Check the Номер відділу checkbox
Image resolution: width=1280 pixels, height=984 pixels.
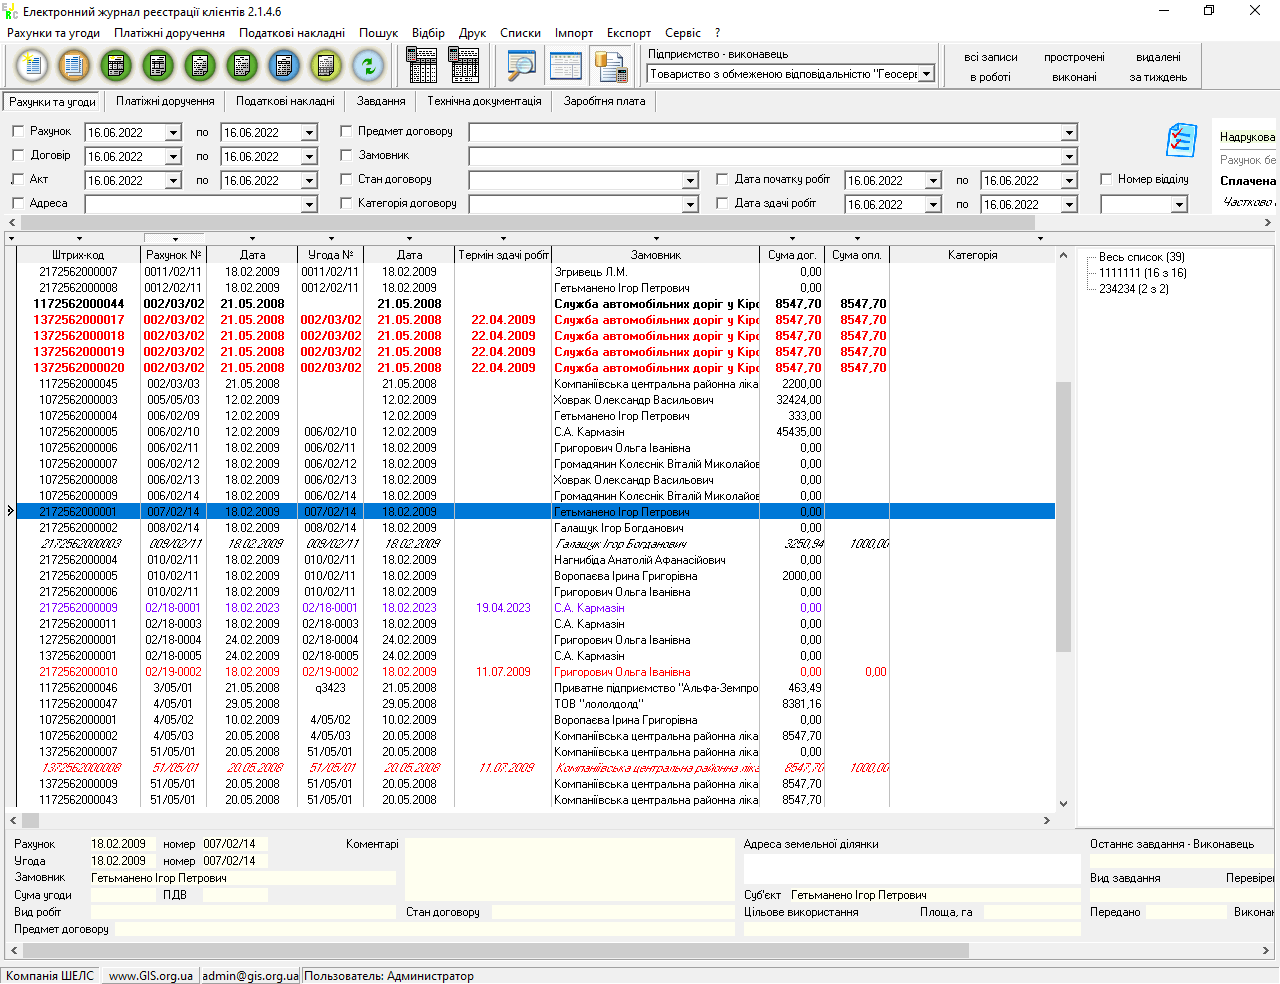[x=1106, y=180]
